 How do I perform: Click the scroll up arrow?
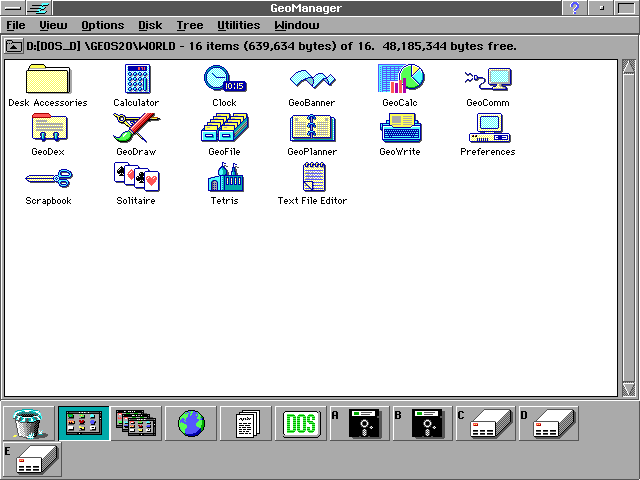click(629, 67)
